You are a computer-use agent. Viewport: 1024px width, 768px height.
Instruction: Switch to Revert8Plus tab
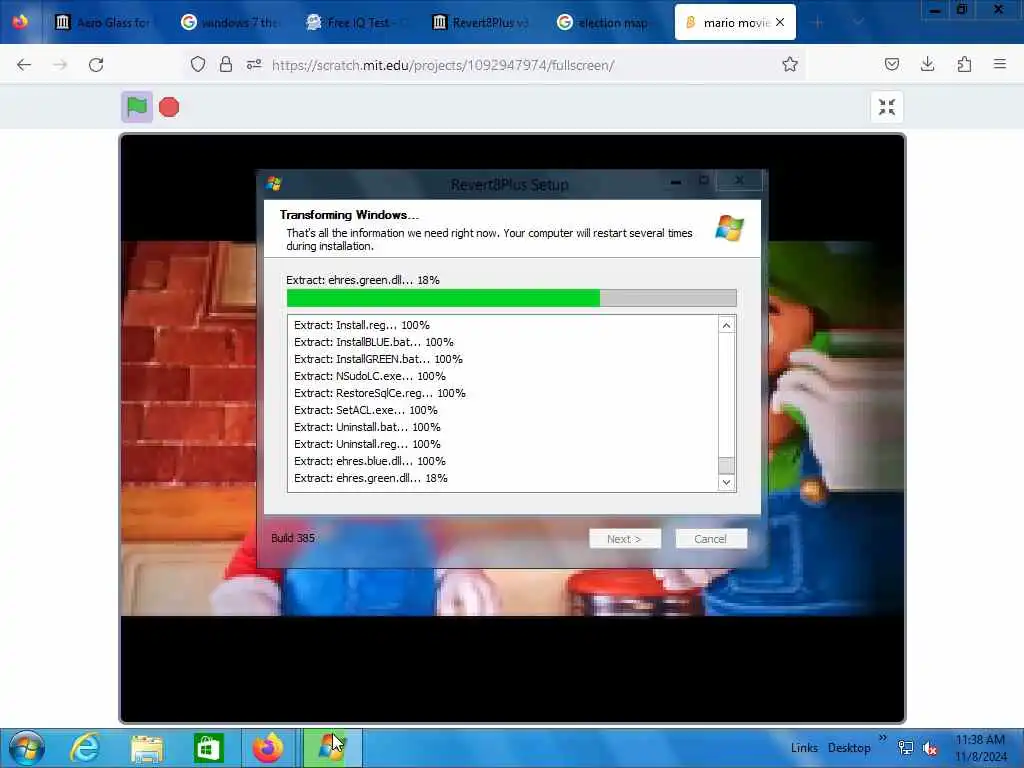pyautogui.click(x=480, y=23)
